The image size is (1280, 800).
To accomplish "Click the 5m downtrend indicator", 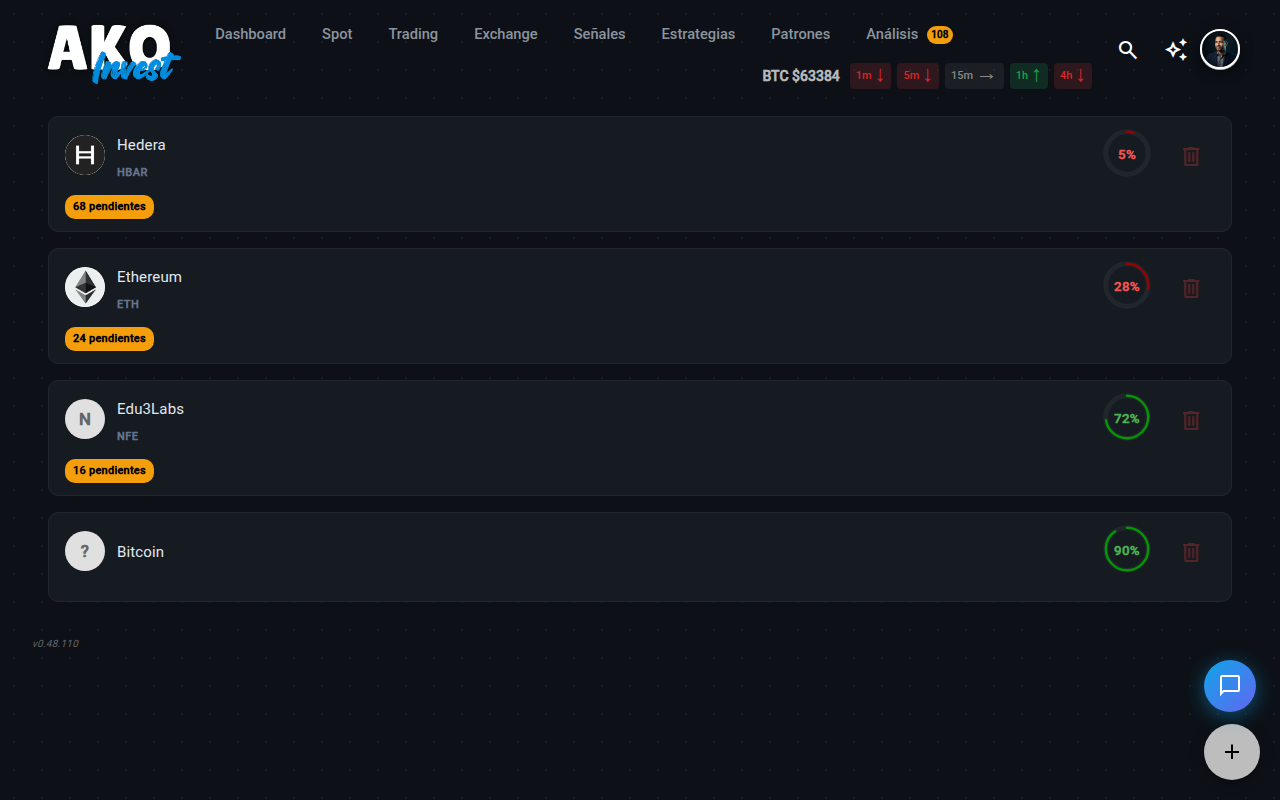I will [918, 76].
